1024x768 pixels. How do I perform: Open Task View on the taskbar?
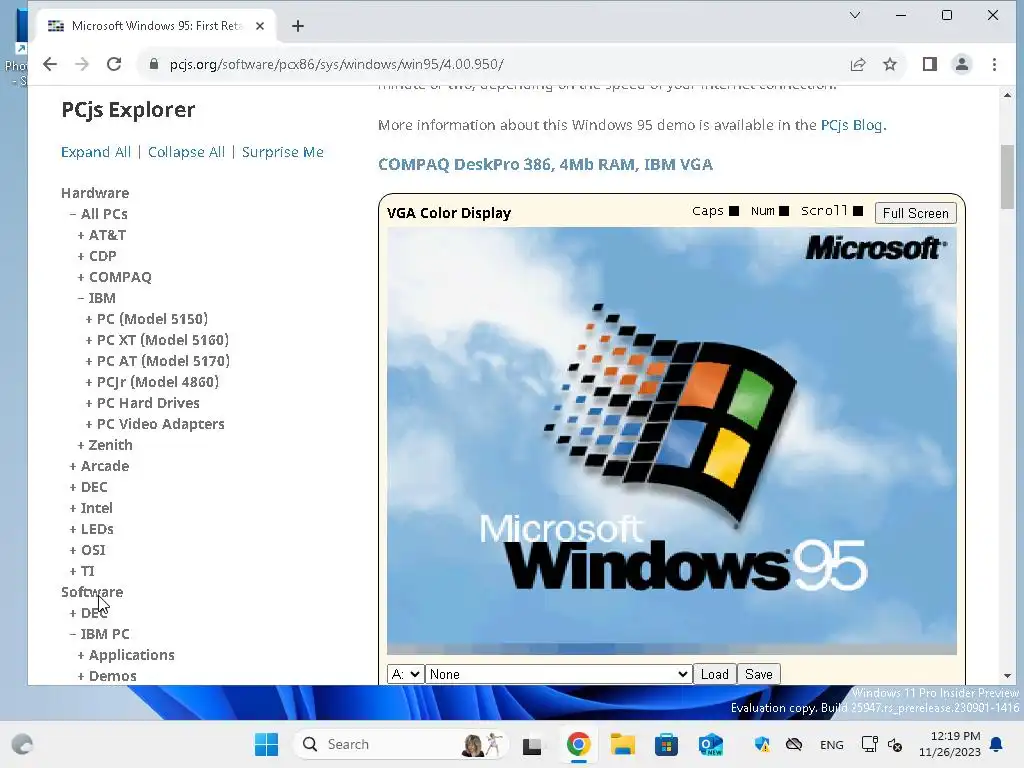tap(532, 745)
